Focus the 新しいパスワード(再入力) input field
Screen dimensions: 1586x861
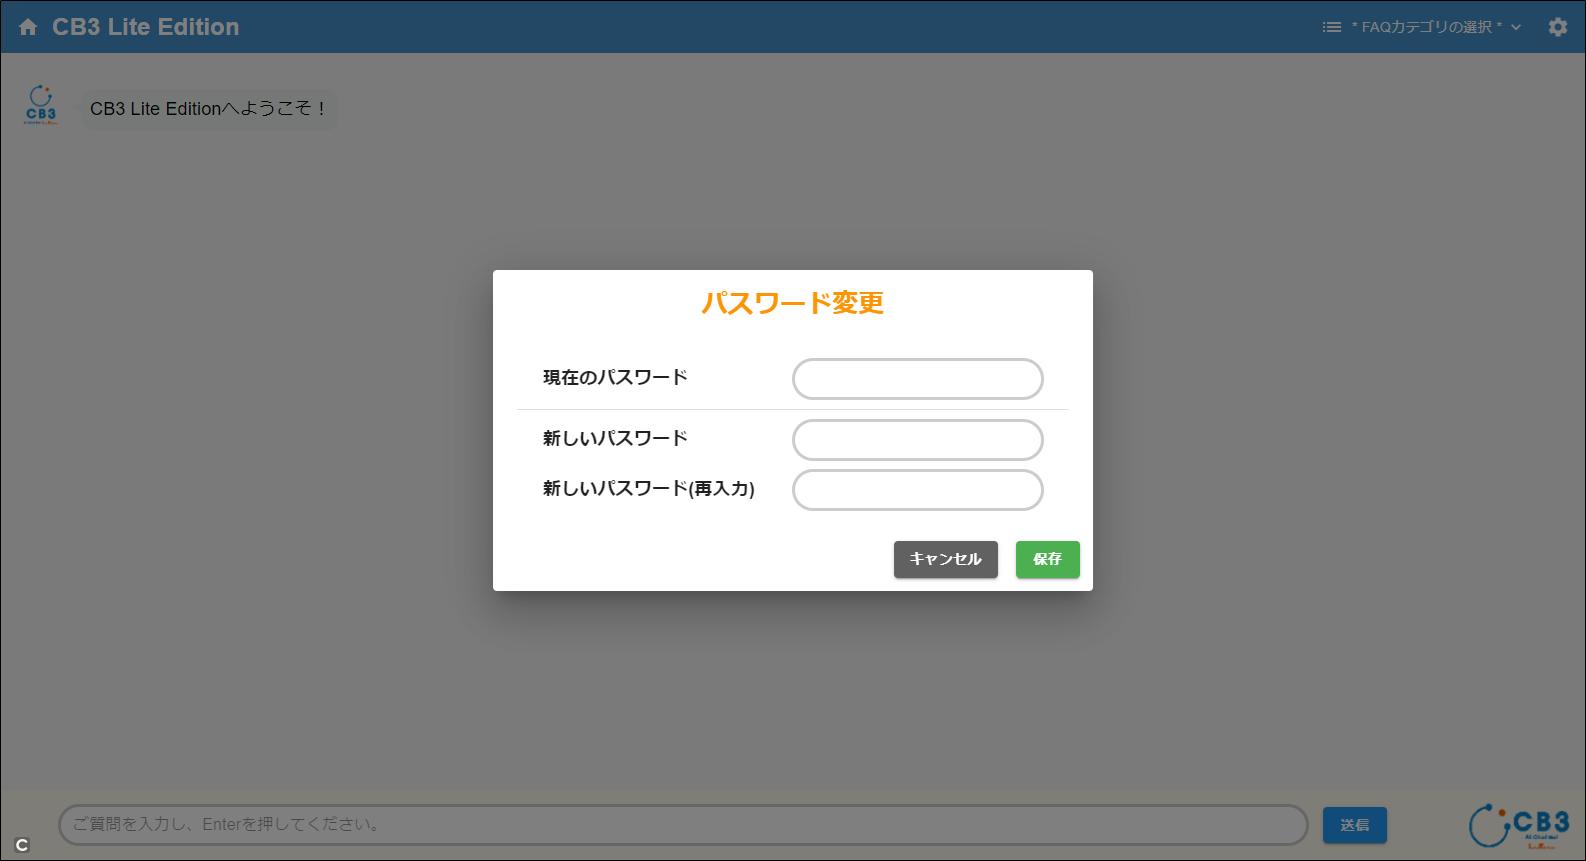(x=917, y=490)
